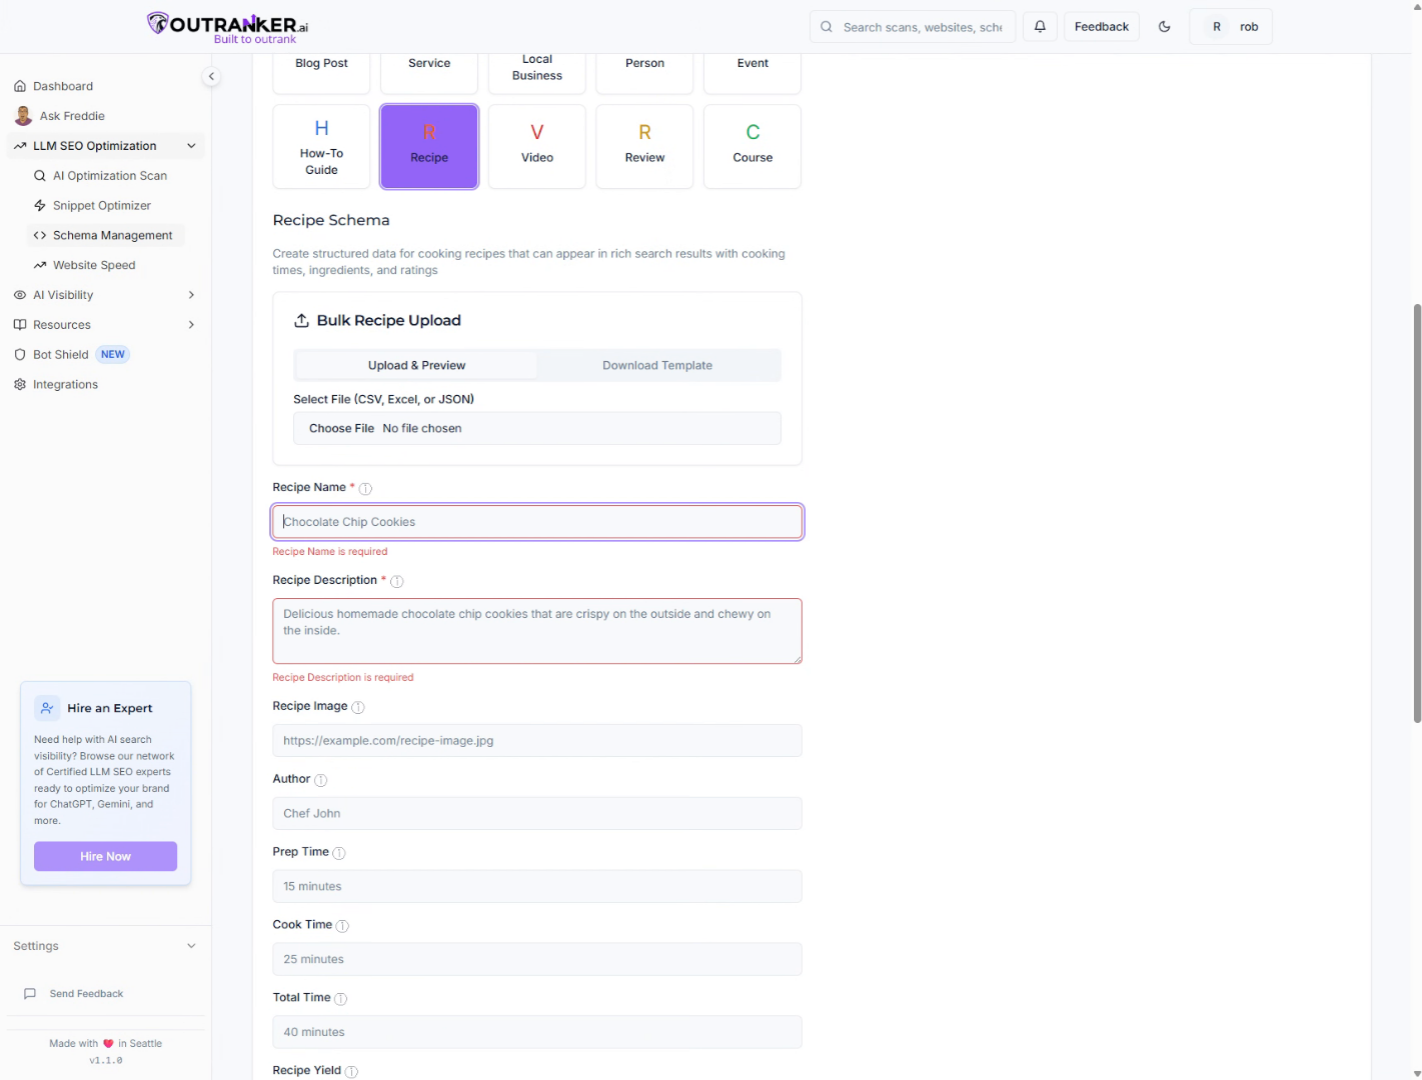This screenshot has height=1080, width=1422.
Task: Open the Snippet Optimizer page
Action: point(102,206)
